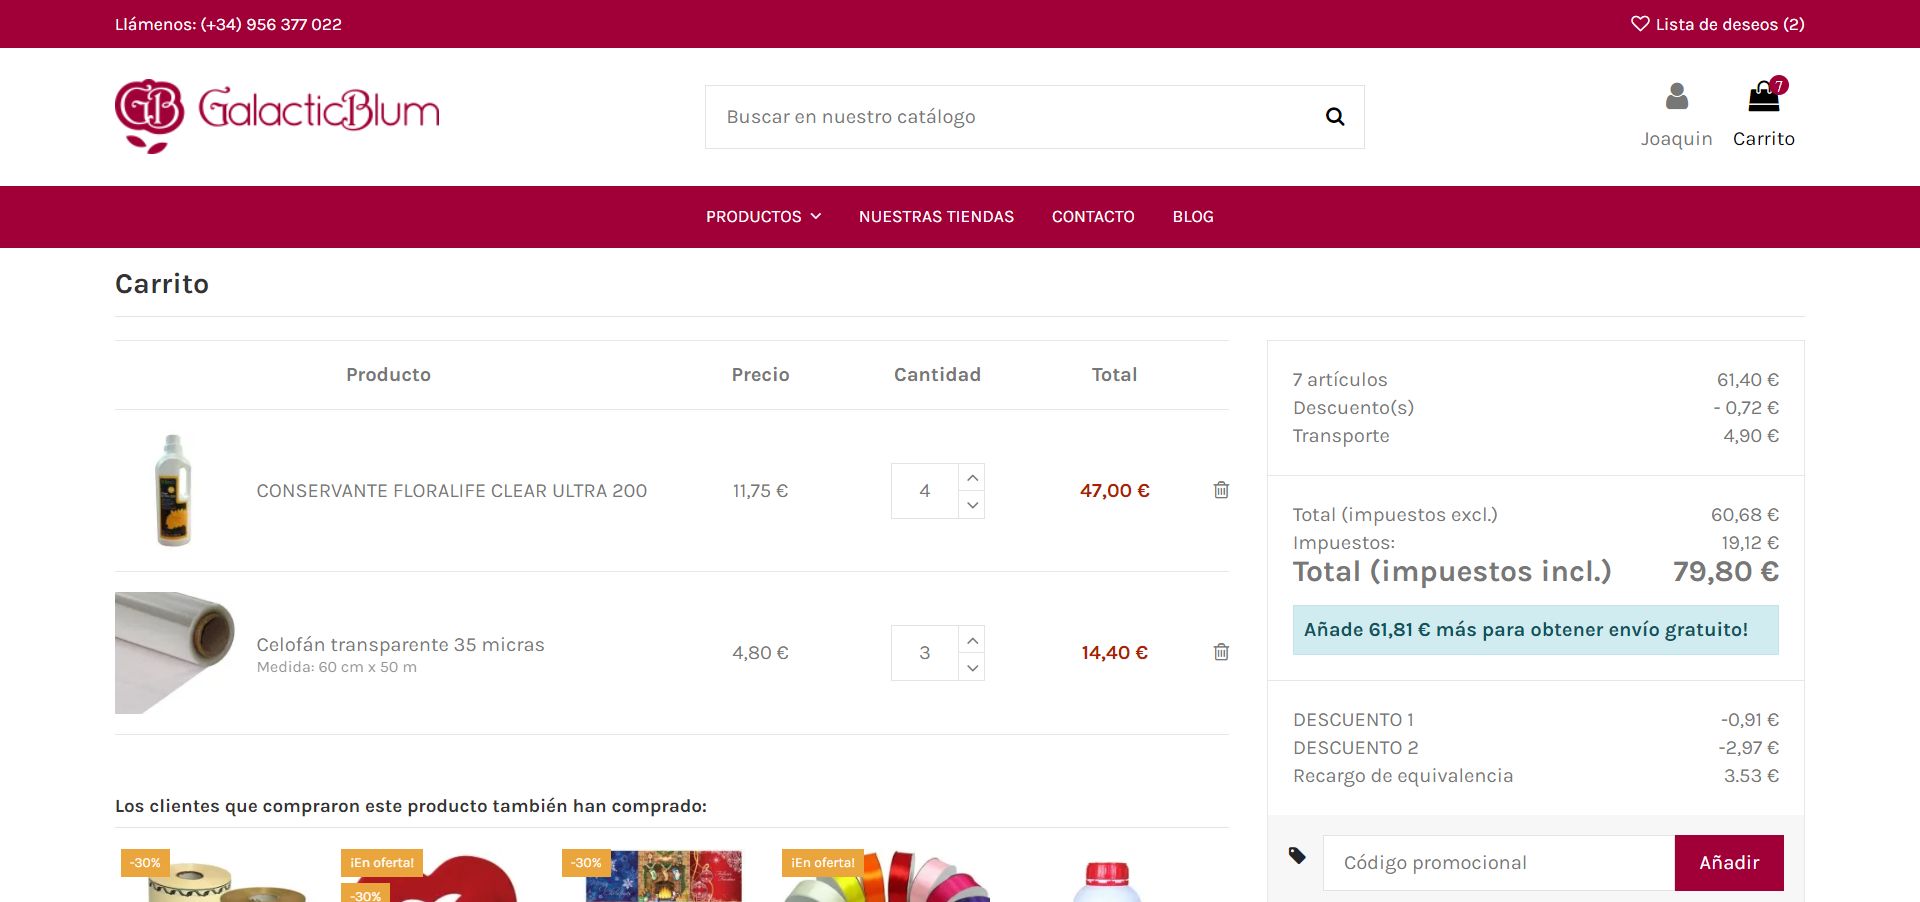The width and height of the screenshot is (1920, 902).
Task: Click the search magnifier icon
Action: 1335,117
